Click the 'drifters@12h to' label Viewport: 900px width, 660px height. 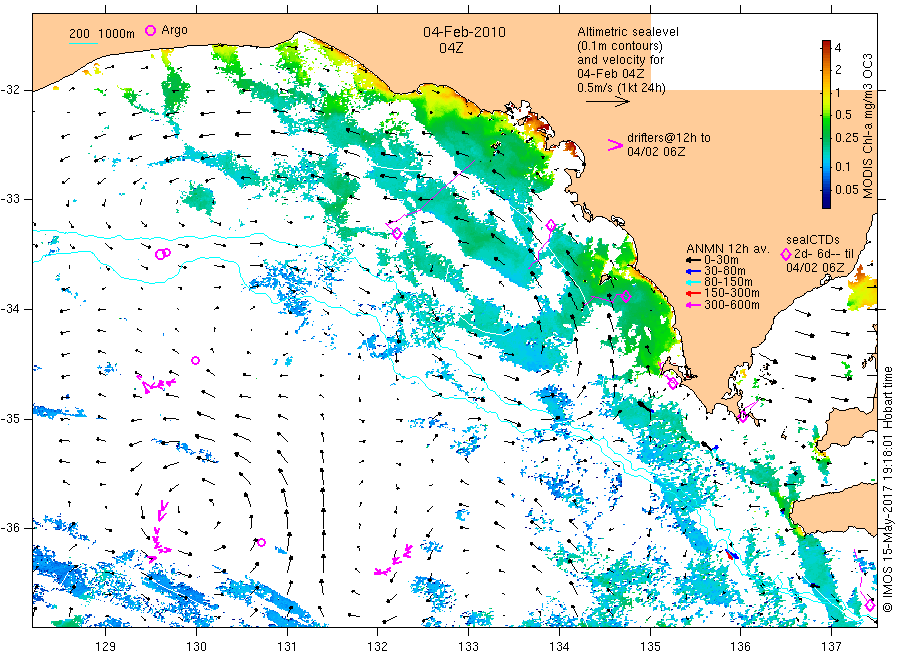click(669, 138)
